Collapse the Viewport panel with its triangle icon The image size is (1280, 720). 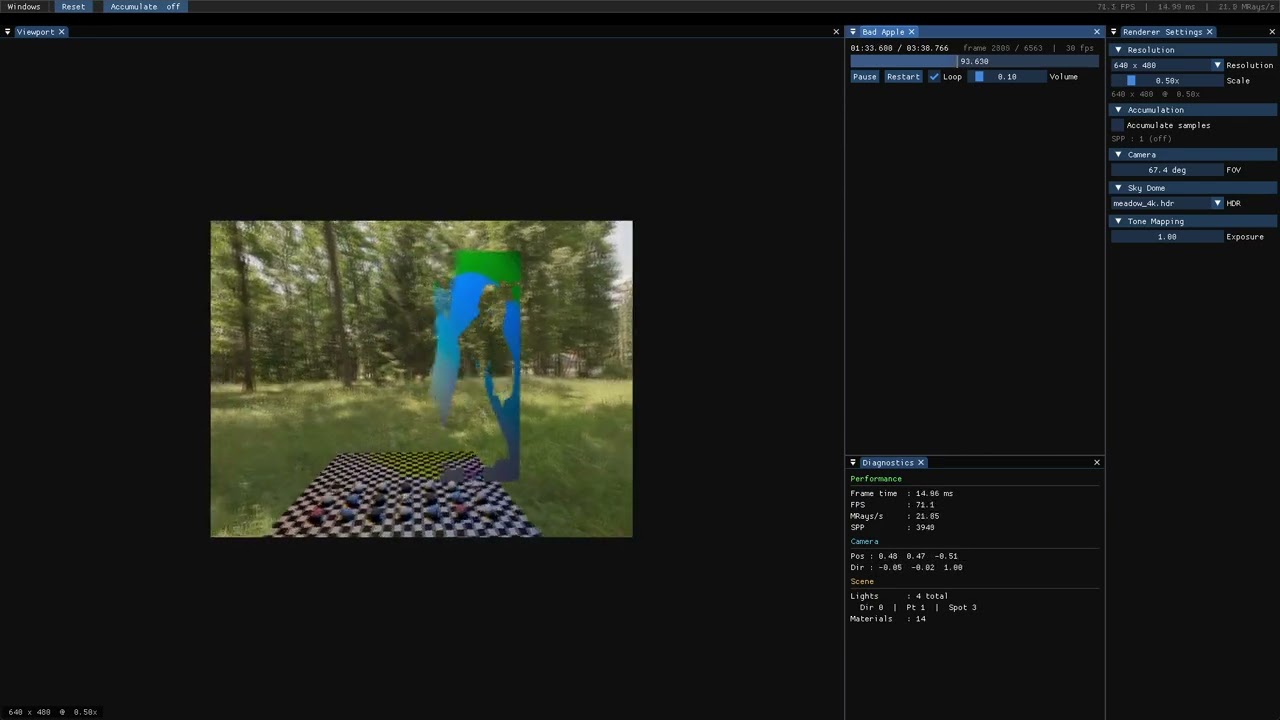pos(8,32)
